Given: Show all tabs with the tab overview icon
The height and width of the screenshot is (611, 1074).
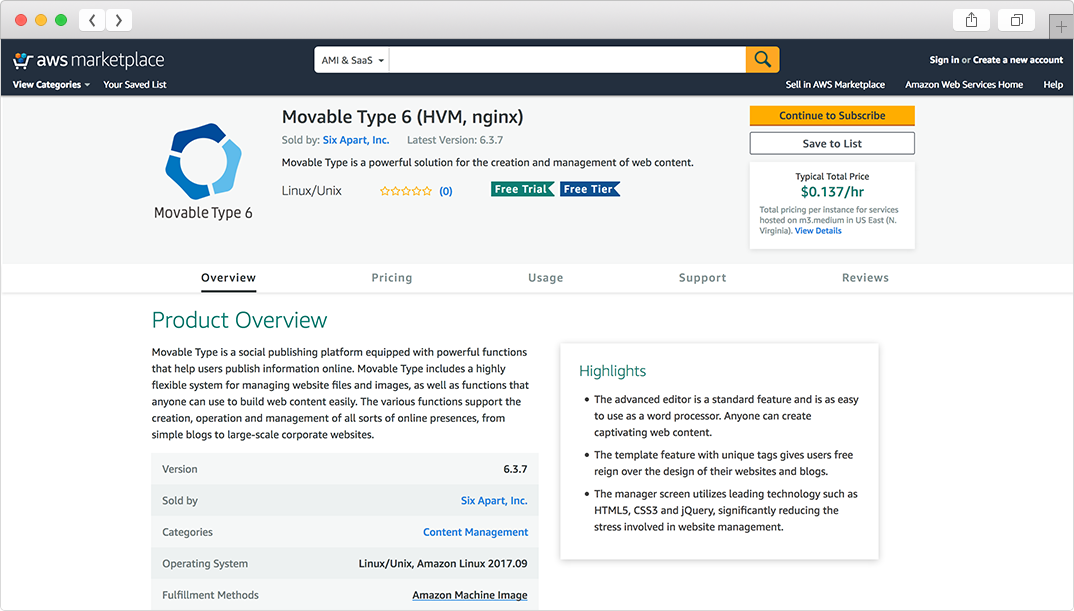Looking at the screenshot, I should pos(1016,20).
